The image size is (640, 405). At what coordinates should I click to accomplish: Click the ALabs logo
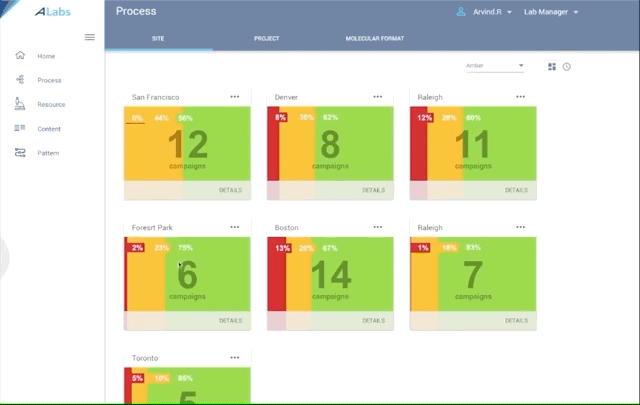[x=53, y=11]
